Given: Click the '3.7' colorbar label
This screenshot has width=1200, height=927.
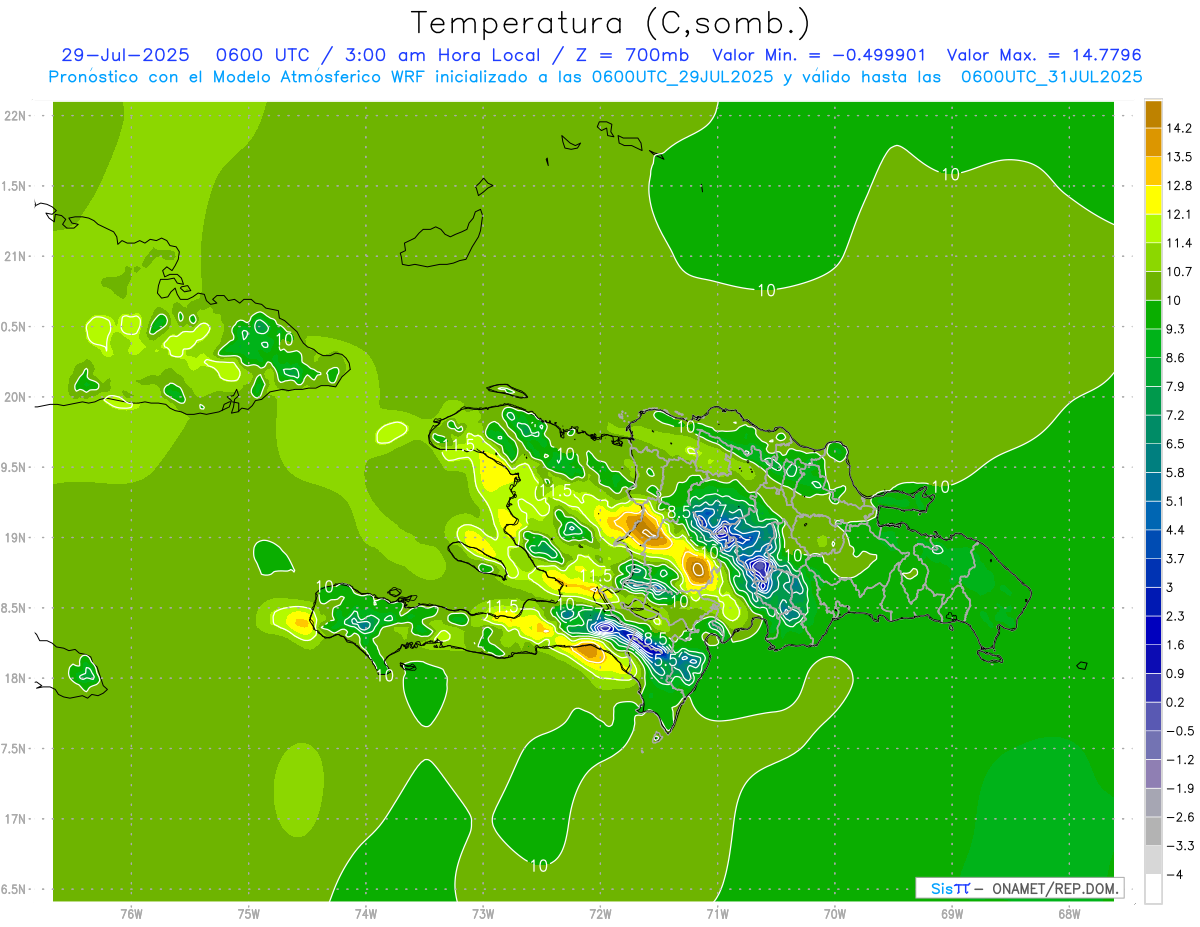Looking at the screenshot, I should (1175, 559).
